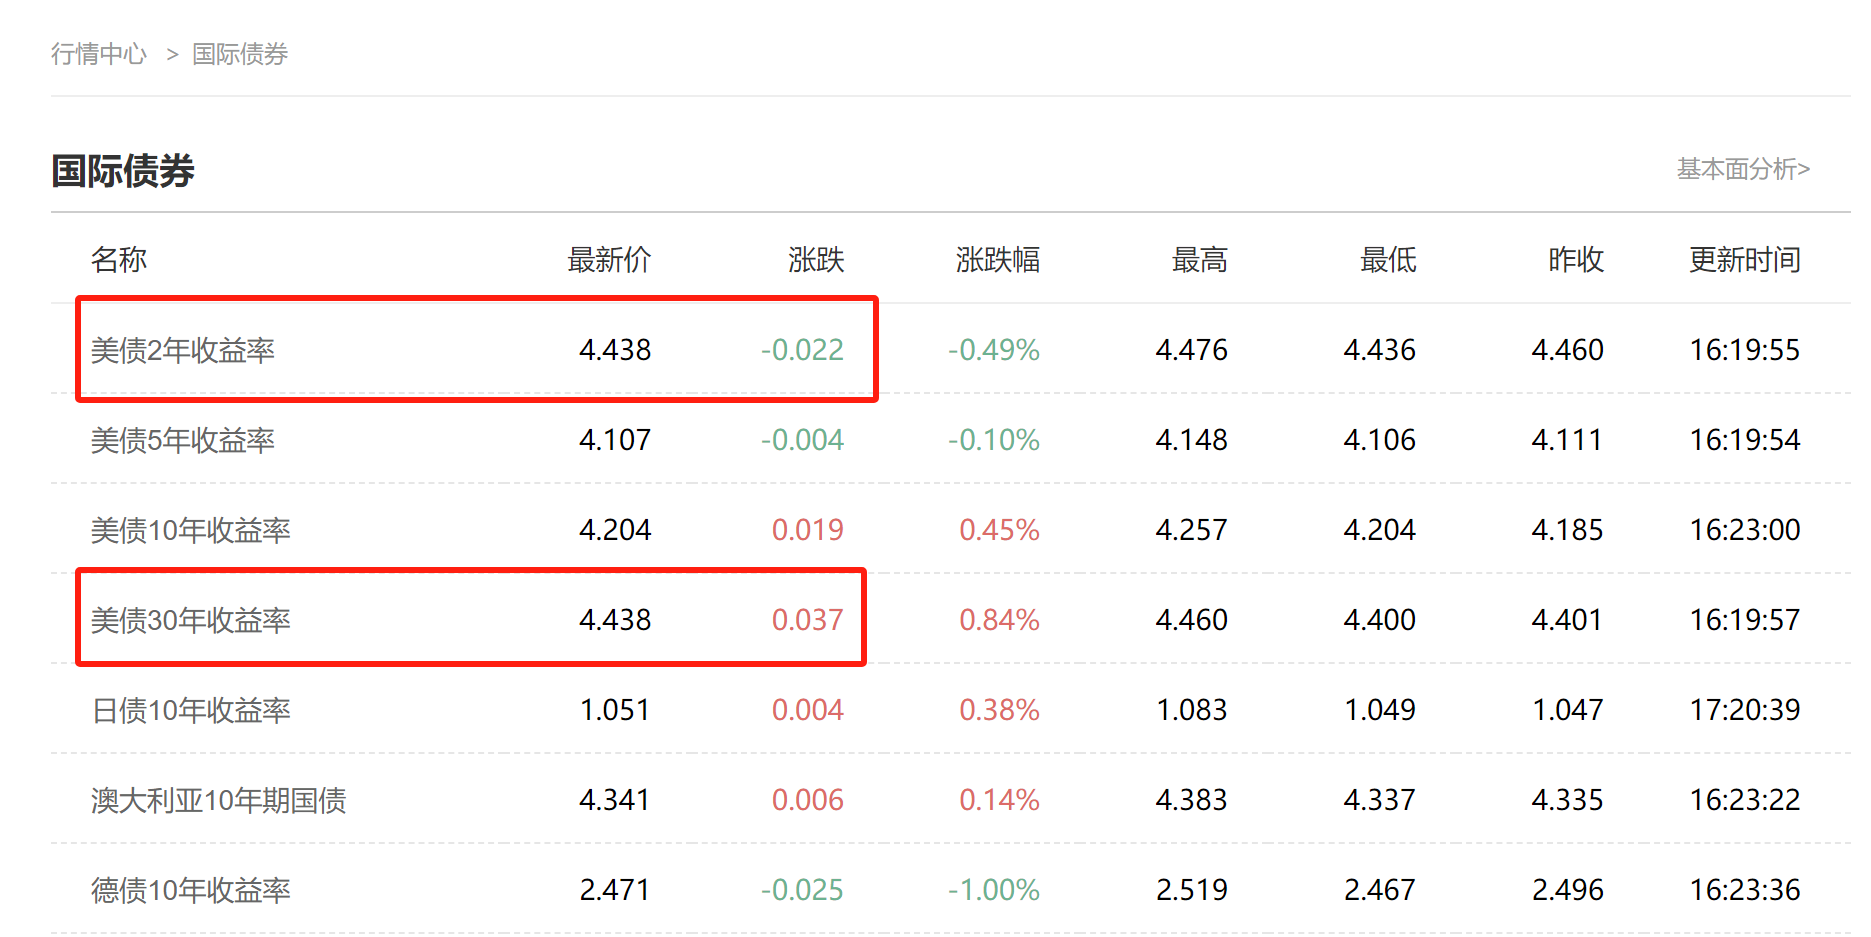Click the 行情中心 breadcrumb link
Viewport: 1871px width, 937px height.
pyautogui.click(x=99, y=54)
